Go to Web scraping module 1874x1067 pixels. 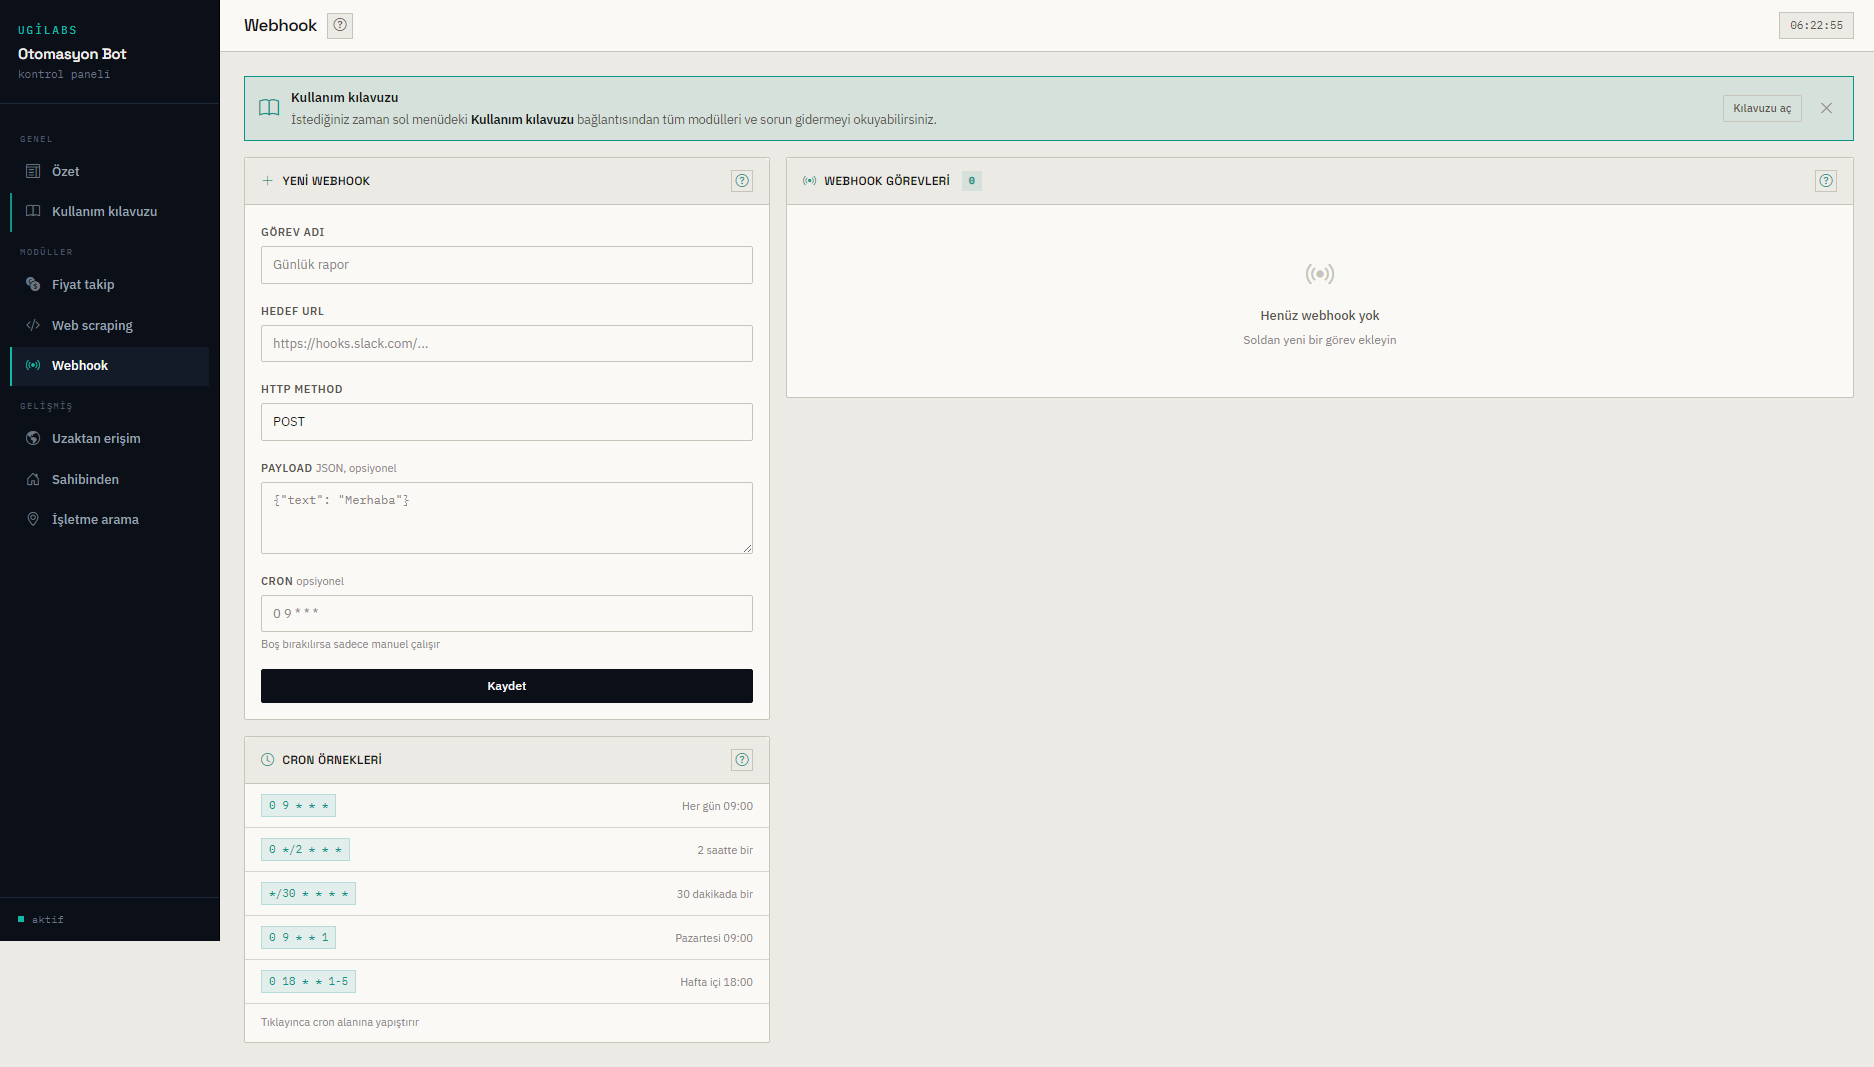coord(110,325)
